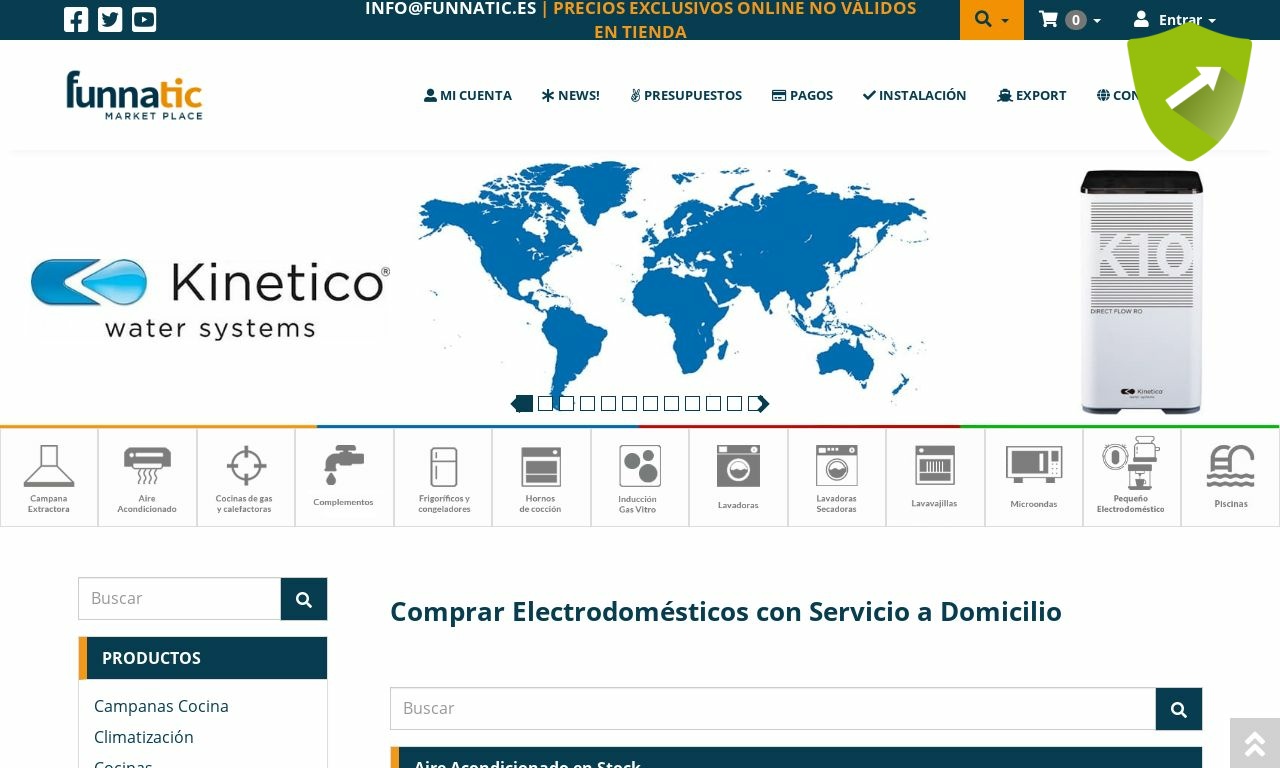Navigate to the INSTALACIÓN menu item

point(915,95)
